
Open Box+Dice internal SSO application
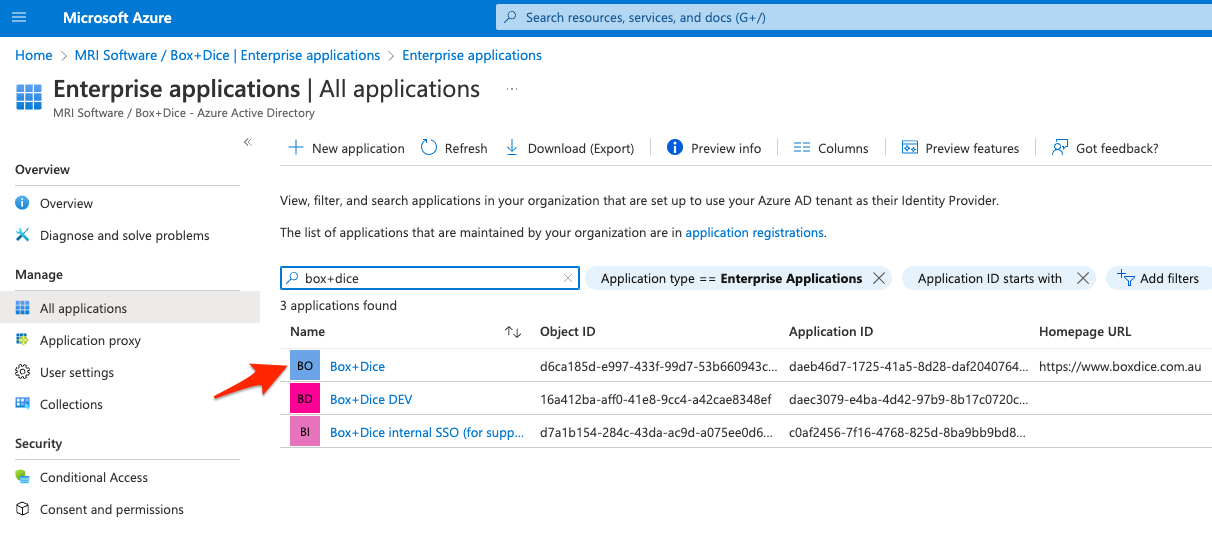coord(427,432)
